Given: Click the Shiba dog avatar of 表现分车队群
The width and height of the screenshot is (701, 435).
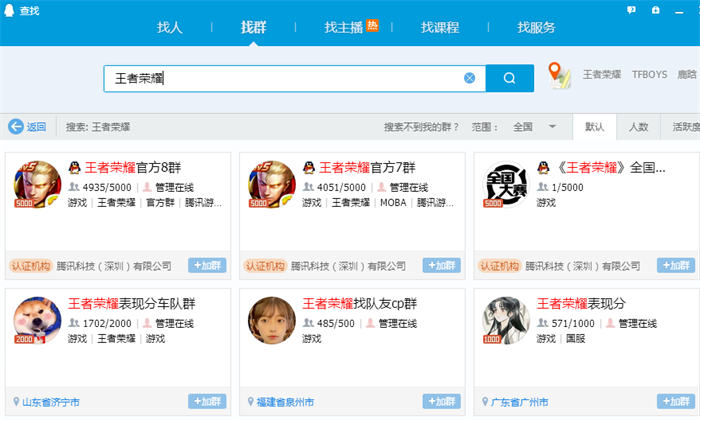Looking at the screenshot, I should point(37,320).
